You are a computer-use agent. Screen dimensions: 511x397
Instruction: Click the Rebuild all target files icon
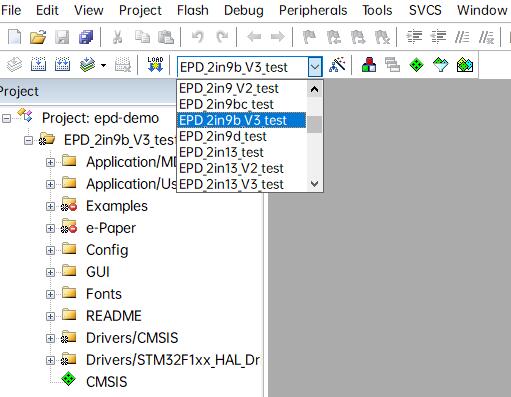pyautogui.click(x=62, y=64)
